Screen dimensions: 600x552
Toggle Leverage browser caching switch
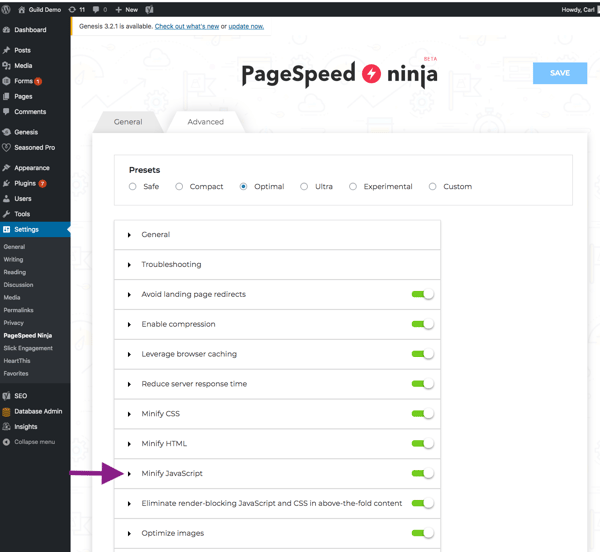(x=422, y=354)
